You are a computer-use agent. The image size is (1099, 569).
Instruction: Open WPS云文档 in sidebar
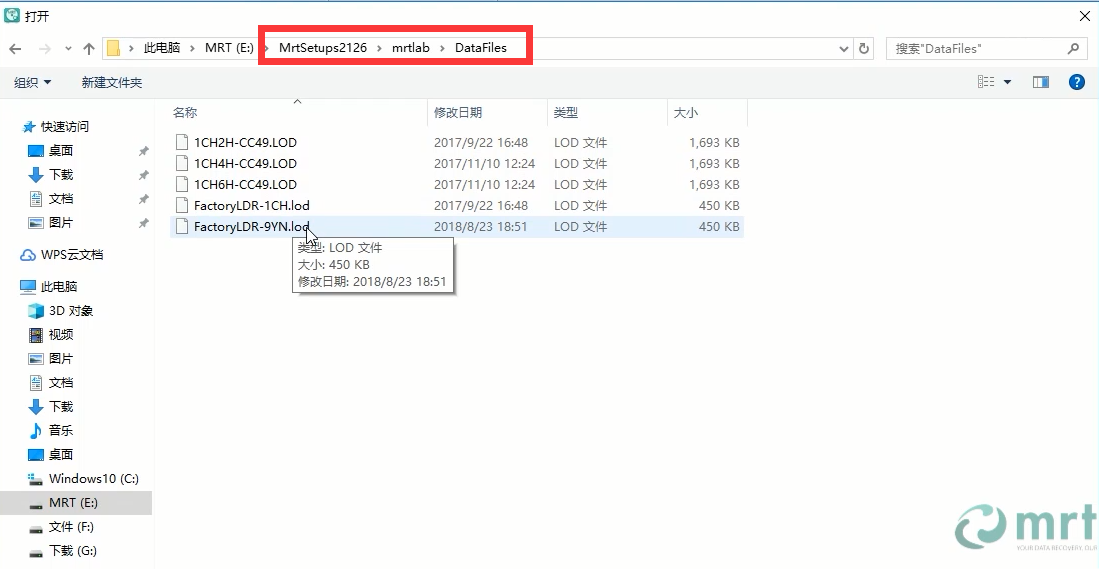[71, 255]
